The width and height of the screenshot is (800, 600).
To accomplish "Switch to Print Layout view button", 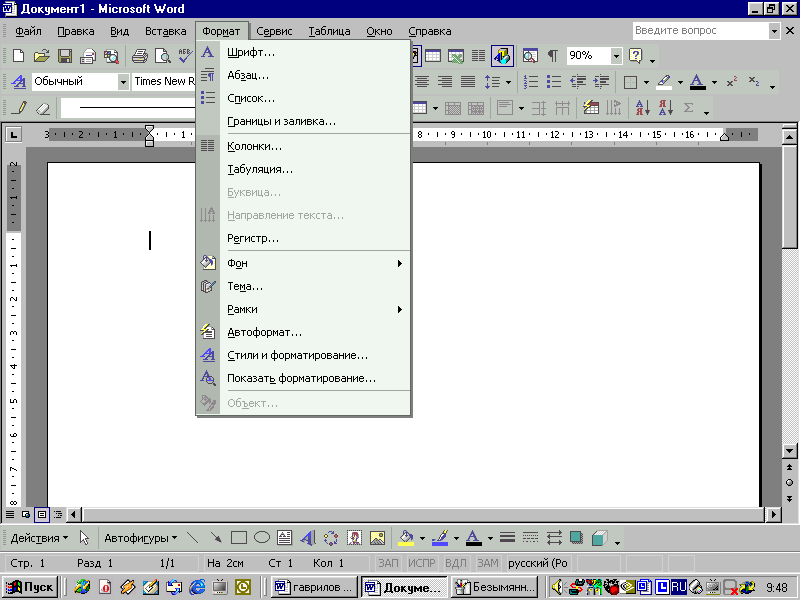I will [x=42, y=514].
